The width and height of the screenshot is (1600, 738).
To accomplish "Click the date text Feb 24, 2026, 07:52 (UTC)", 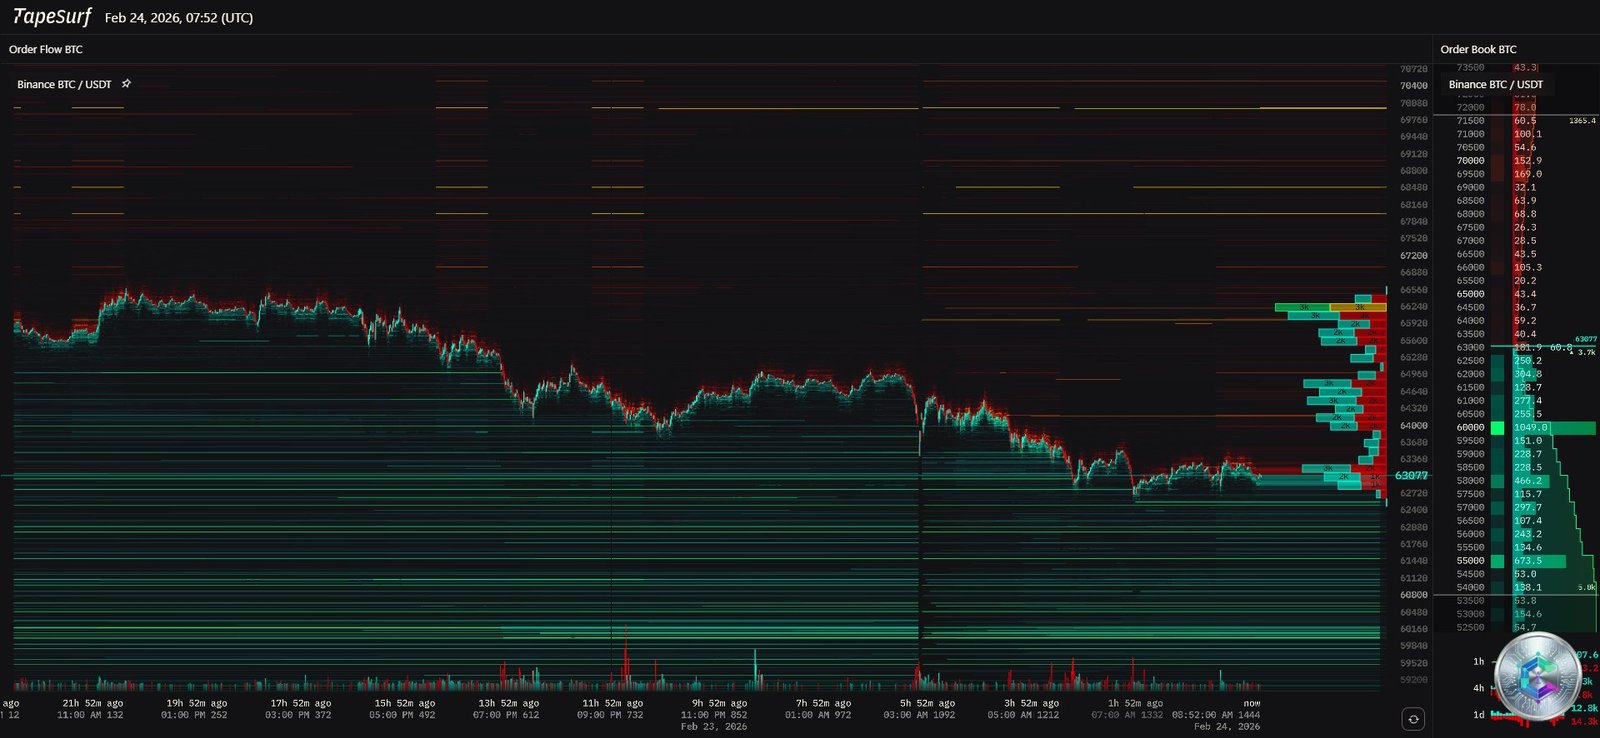I will (x=179, y=18).
